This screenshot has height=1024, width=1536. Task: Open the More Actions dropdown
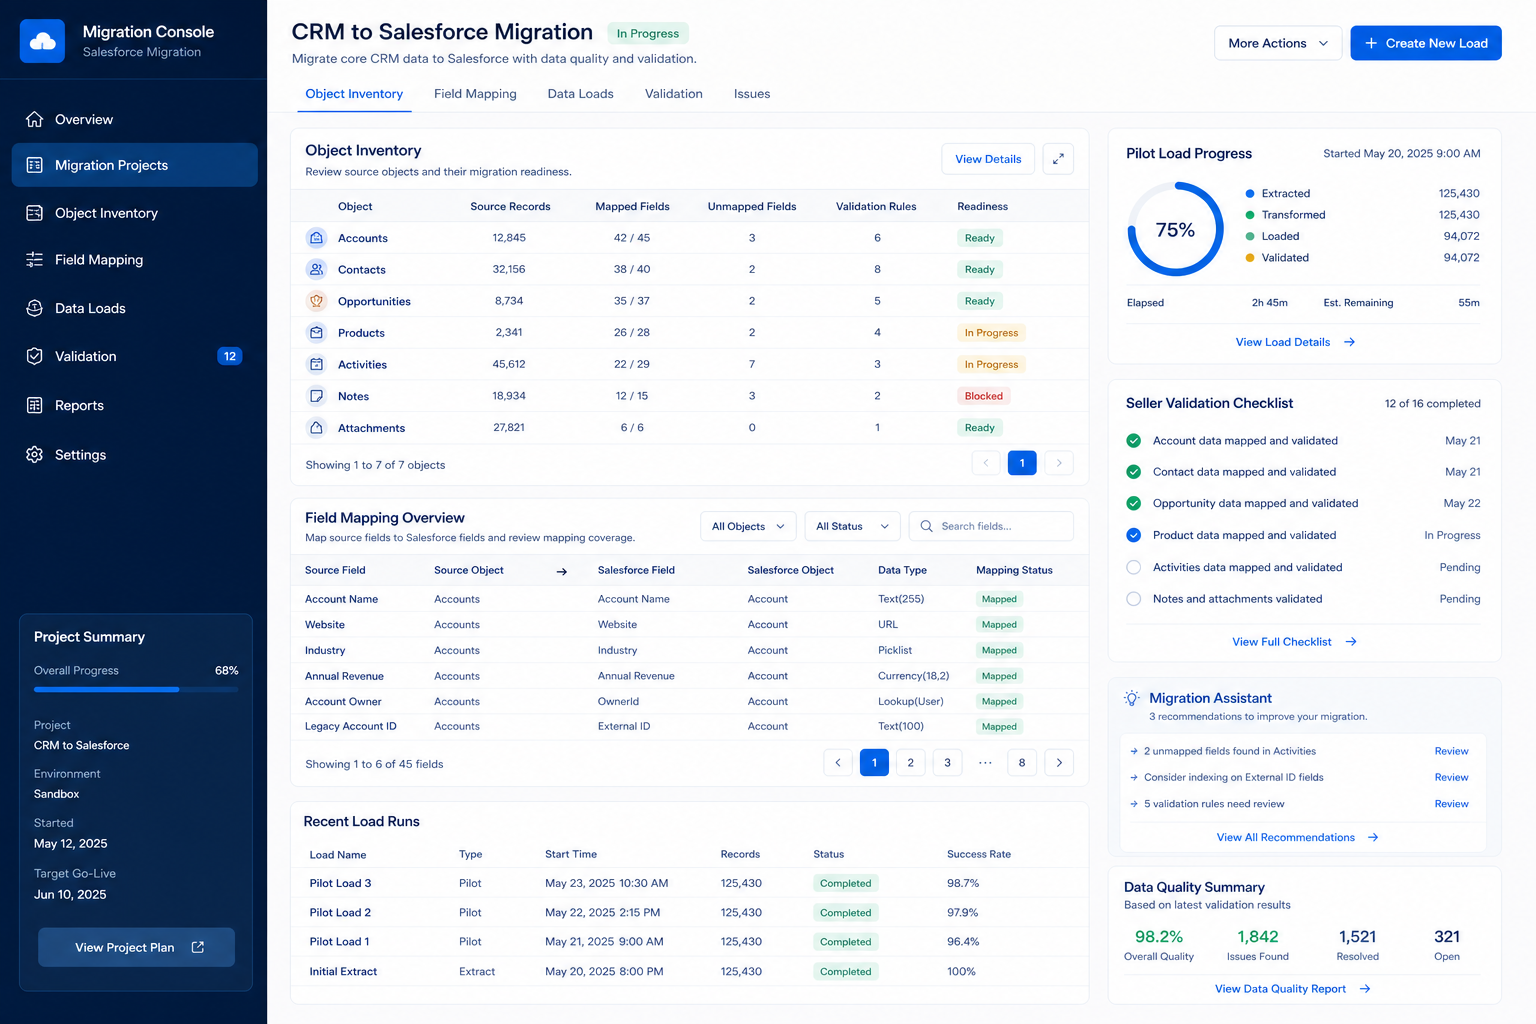(x=1278, y=43)
